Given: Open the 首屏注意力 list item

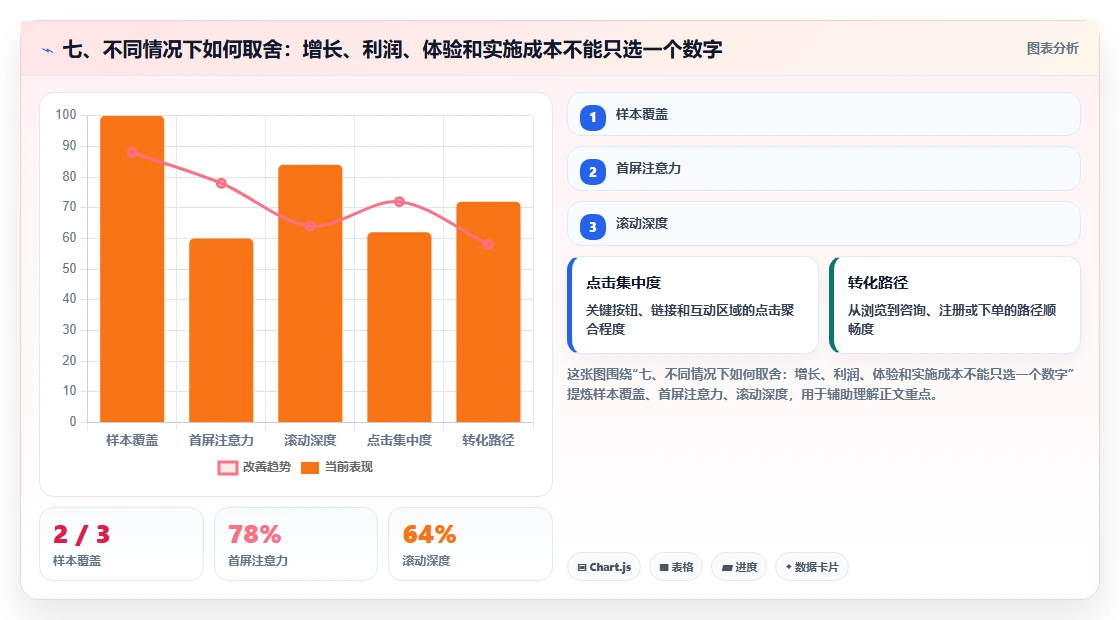Looking at the screenshot, I should click(824, 169).
